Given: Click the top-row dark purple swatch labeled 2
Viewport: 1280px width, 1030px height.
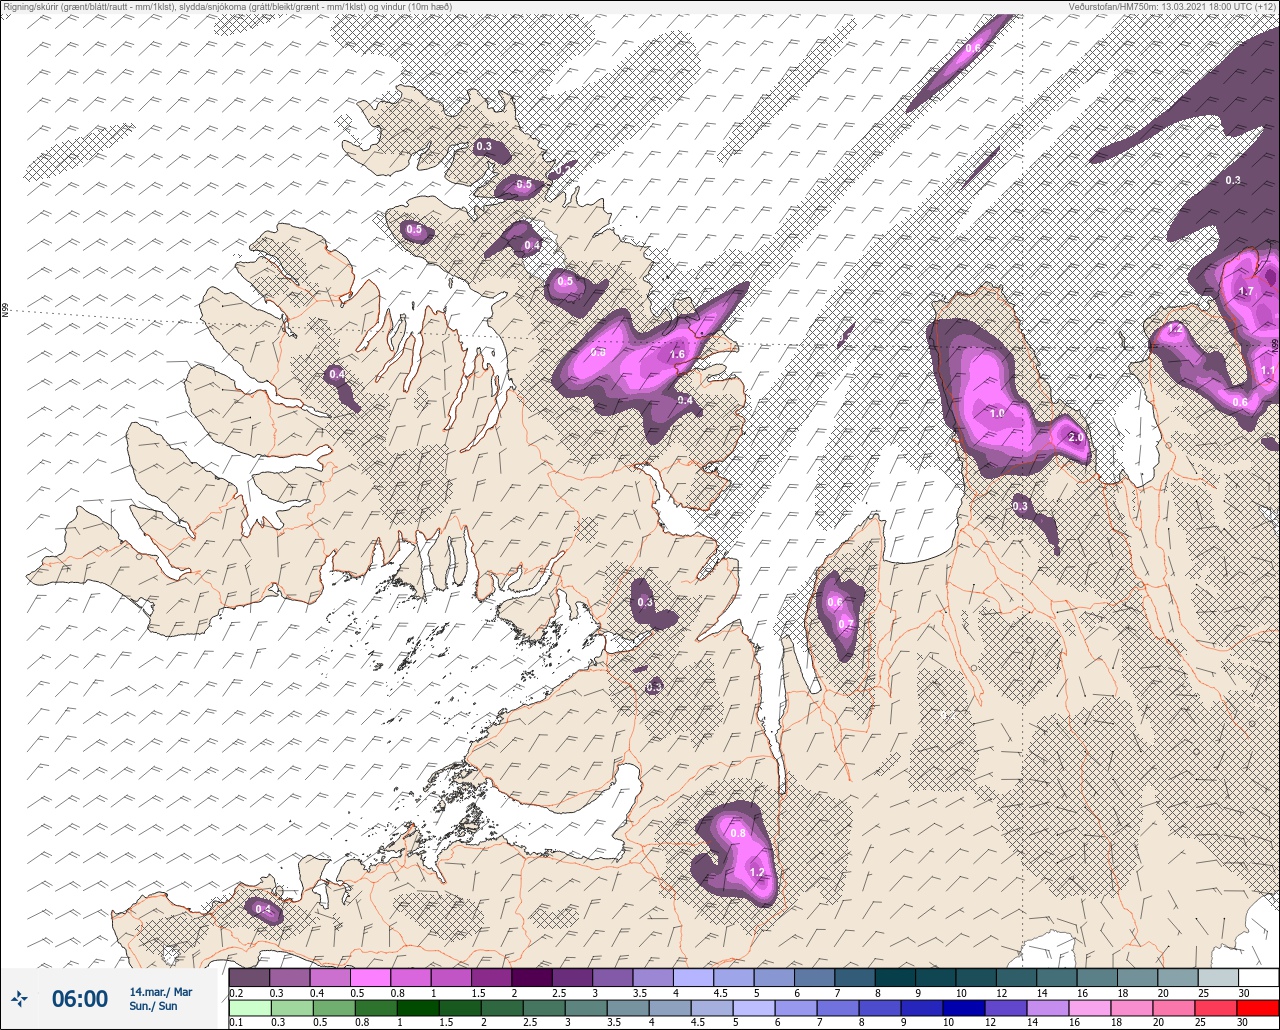Looking at the screenshot, I should coord(532,977).
